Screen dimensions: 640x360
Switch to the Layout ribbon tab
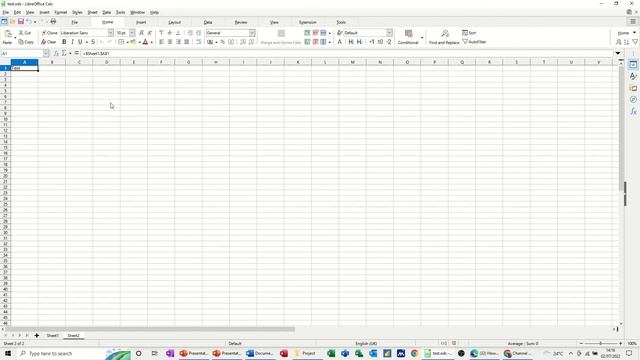tap(174, 22)
